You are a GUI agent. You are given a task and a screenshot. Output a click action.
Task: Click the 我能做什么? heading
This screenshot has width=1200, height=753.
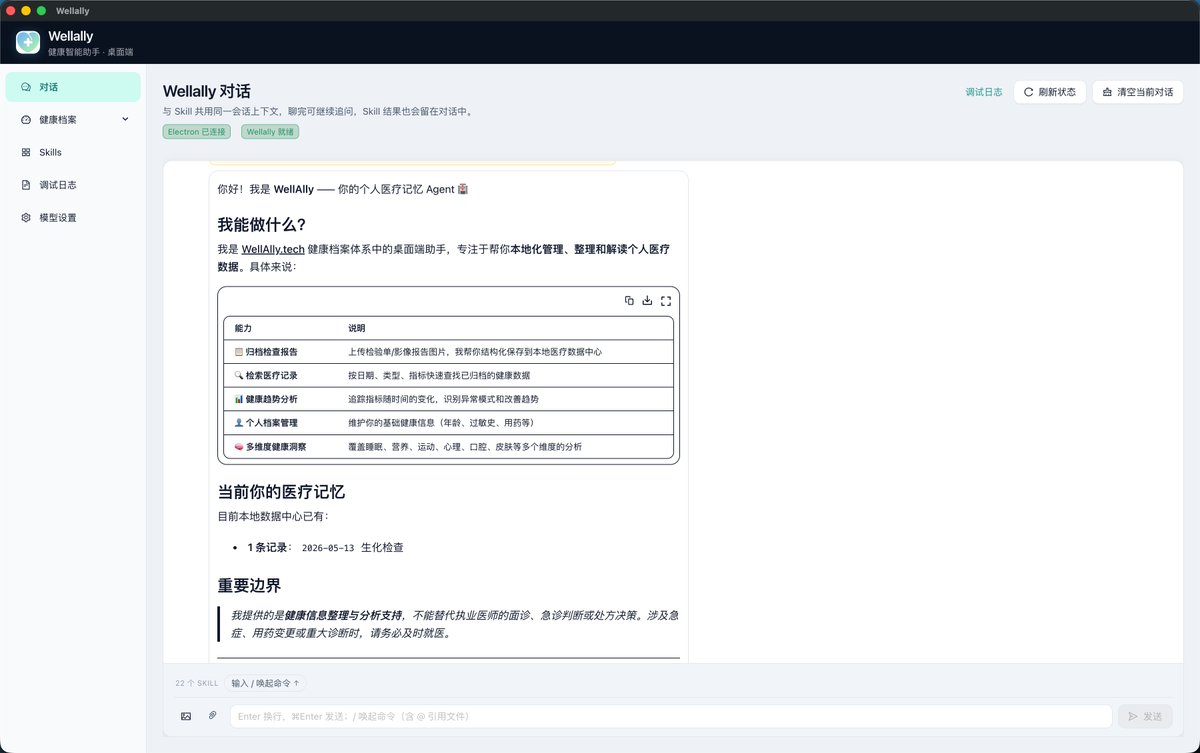click(262, 224)
